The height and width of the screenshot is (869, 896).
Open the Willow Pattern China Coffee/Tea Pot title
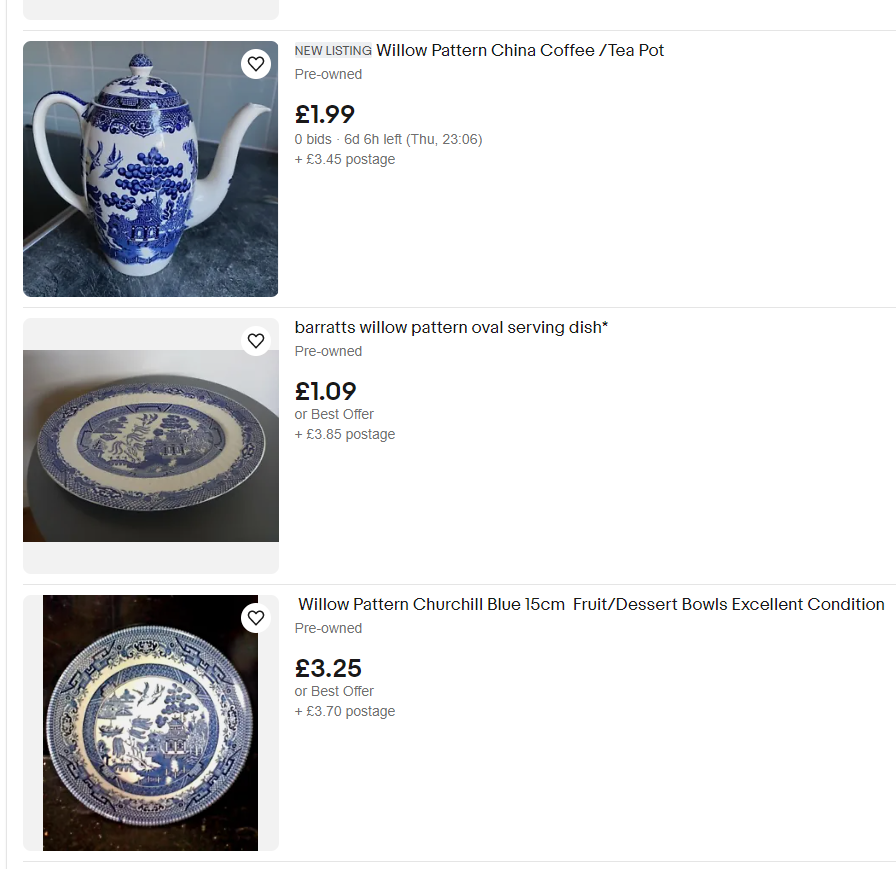tap(520, 50)
